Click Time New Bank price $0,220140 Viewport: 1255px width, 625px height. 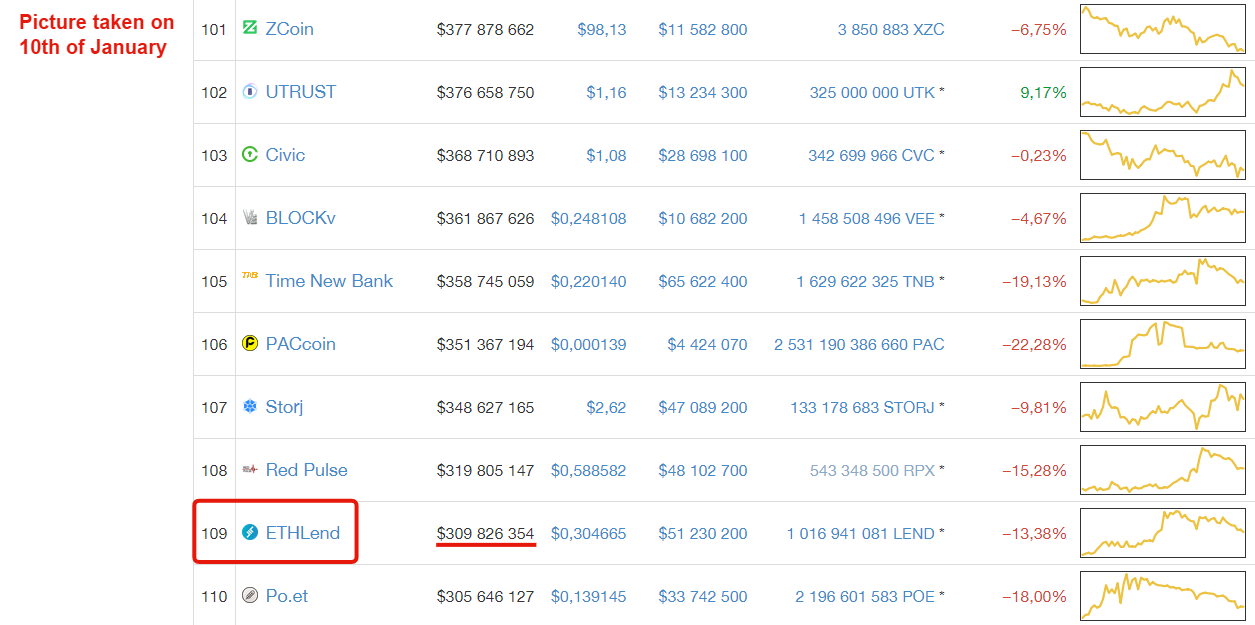589,282
